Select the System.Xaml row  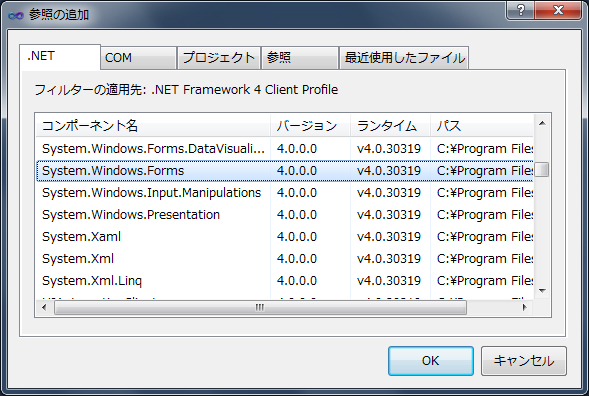285,237
